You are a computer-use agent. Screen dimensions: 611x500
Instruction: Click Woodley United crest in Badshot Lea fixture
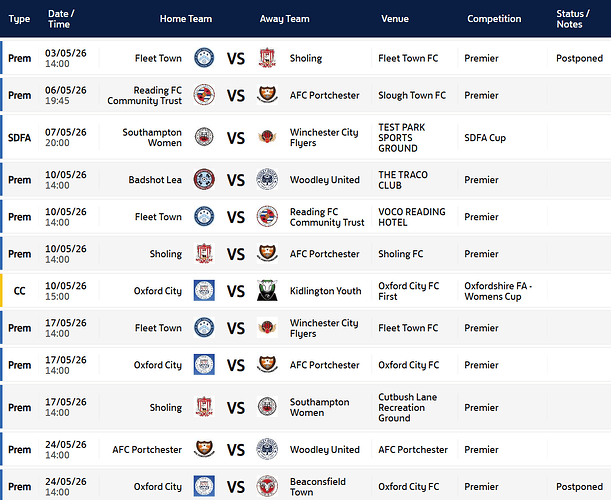tap(267, 180)
